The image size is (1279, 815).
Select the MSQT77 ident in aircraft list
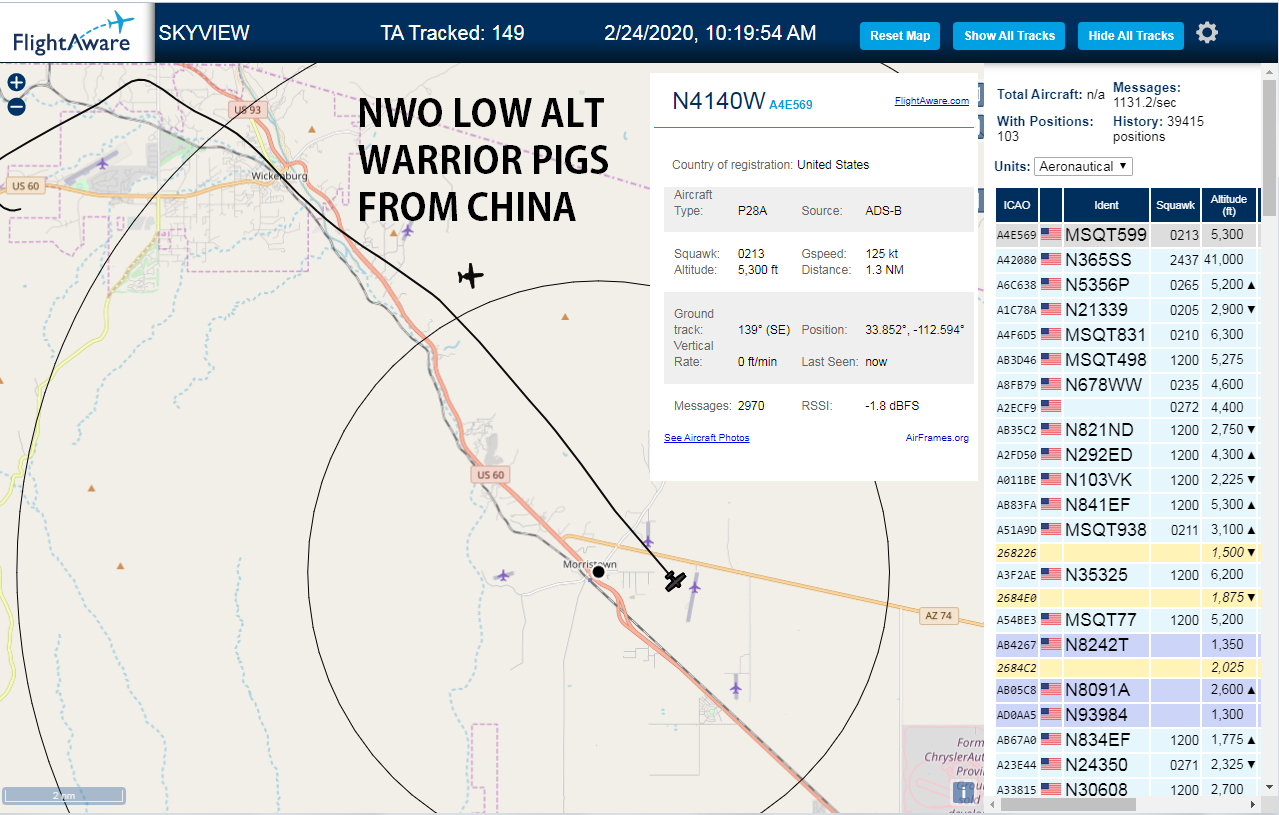pyautogui.click(x=1101, y=621)
